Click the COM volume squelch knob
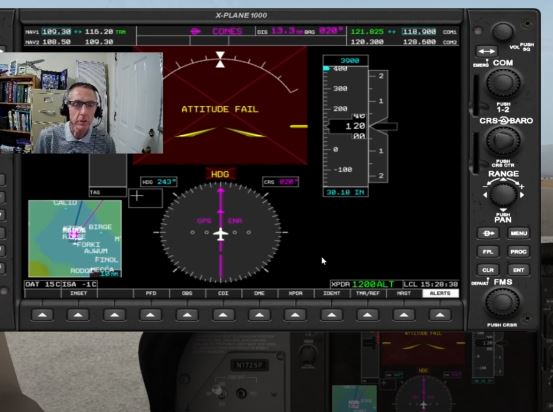The width and height of the screenshot is (553, 412). (x=503, y=32)
